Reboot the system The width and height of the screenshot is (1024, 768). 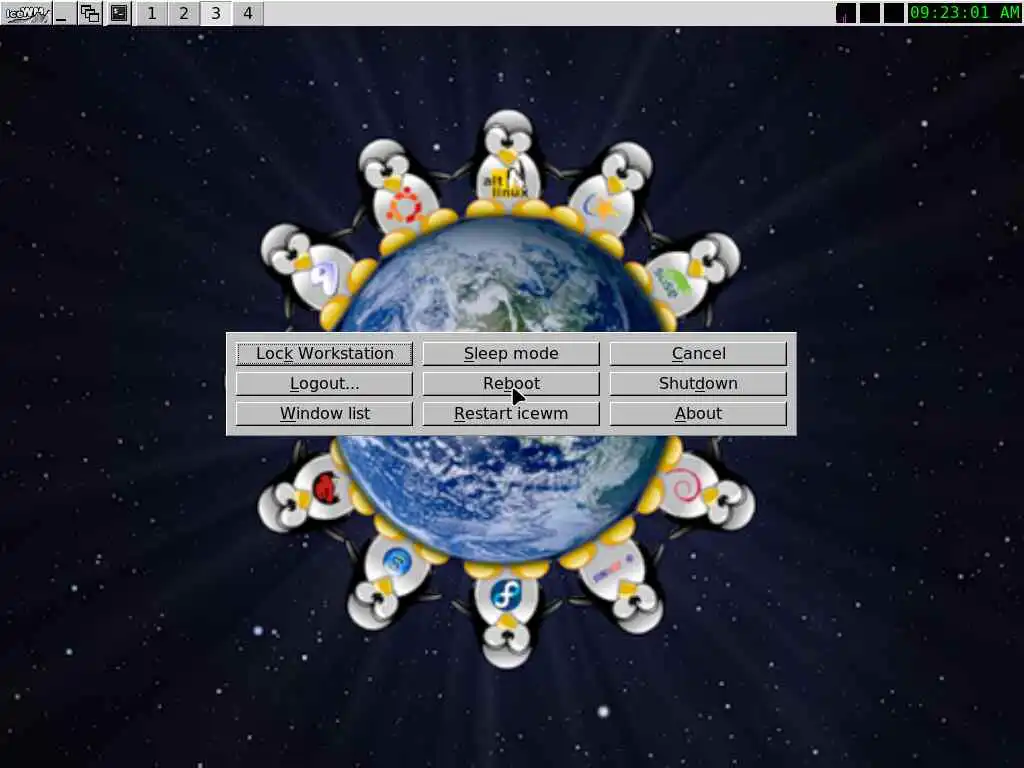511,383
